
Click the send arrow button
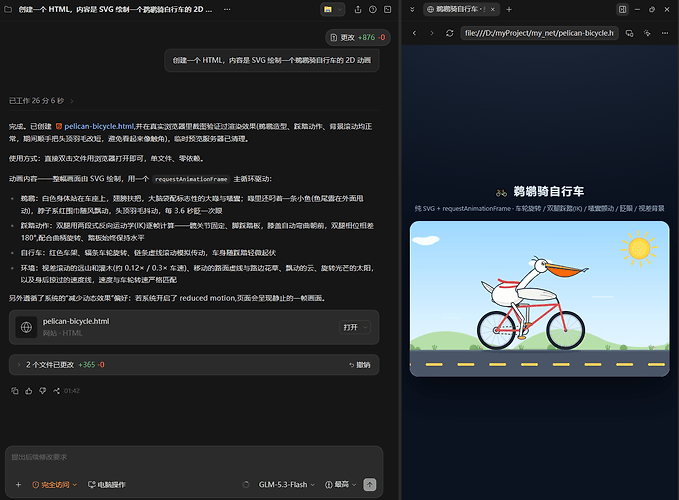tap(369, 484)
